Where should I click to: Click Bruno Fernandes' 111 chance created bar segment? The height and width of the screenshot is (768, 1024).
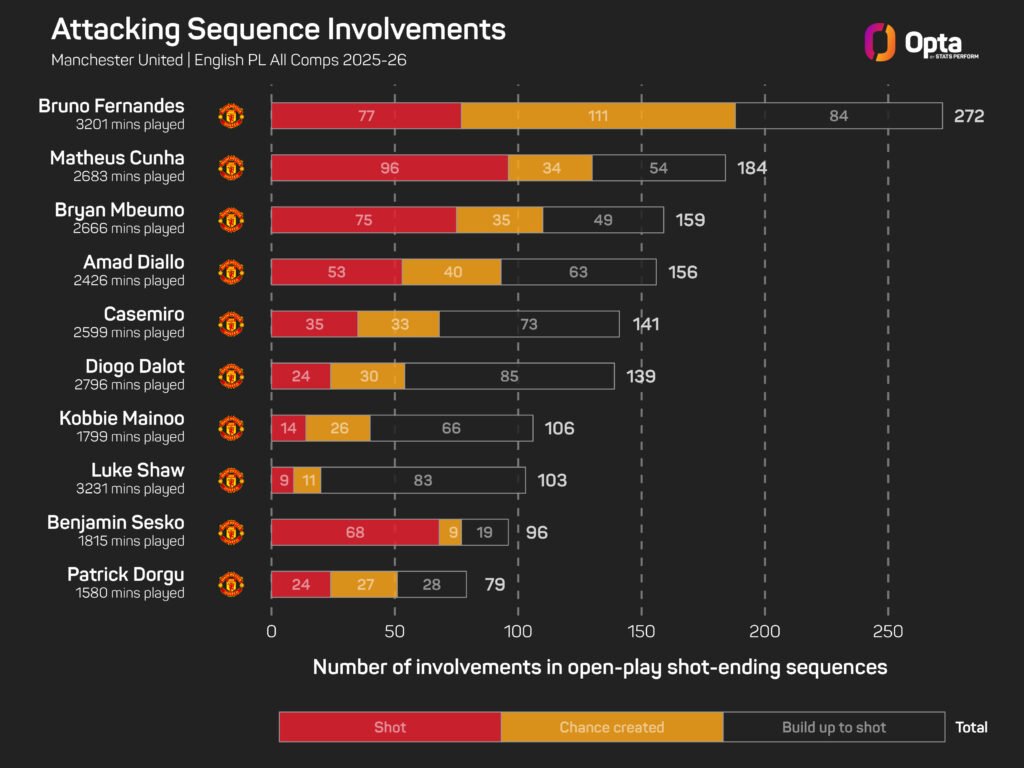[x=598, y=116]
